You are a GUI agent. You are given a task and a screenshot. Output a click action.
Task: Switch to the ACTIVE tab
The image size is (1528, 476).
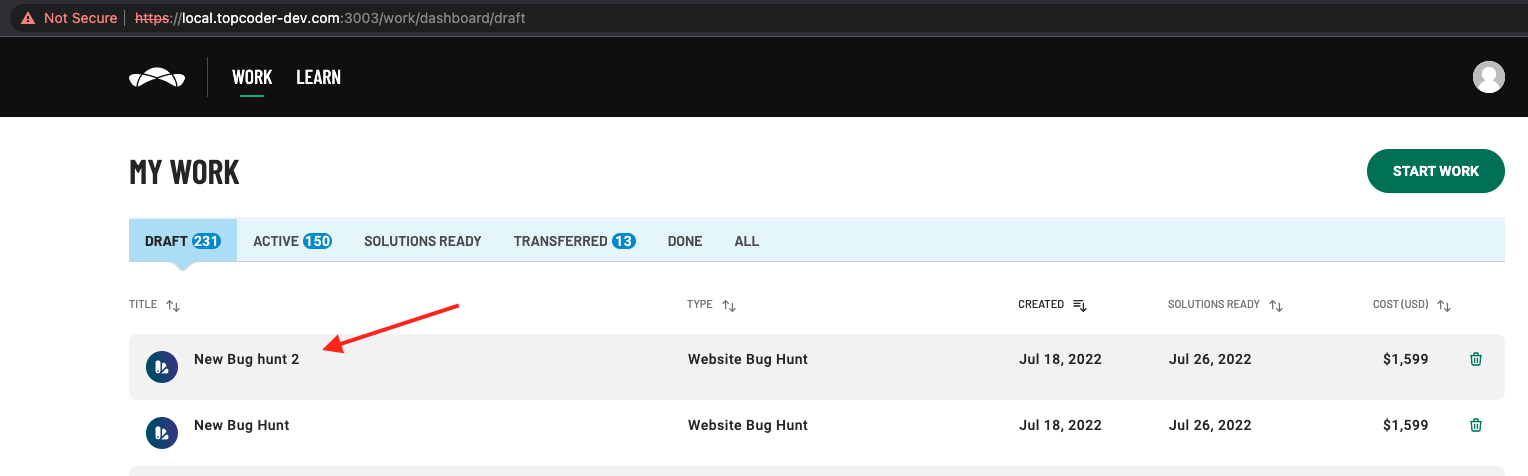coord(292,241)
